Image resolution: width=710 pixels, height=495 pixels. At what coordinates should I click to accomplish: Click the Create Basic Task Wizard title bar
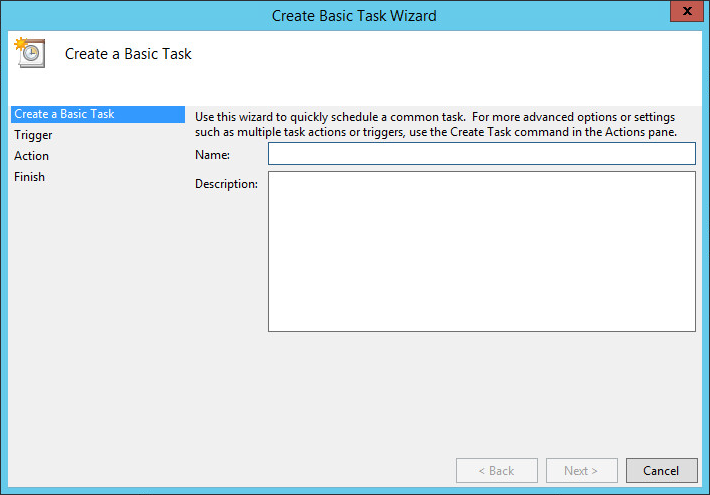click(x=354, y=15)
